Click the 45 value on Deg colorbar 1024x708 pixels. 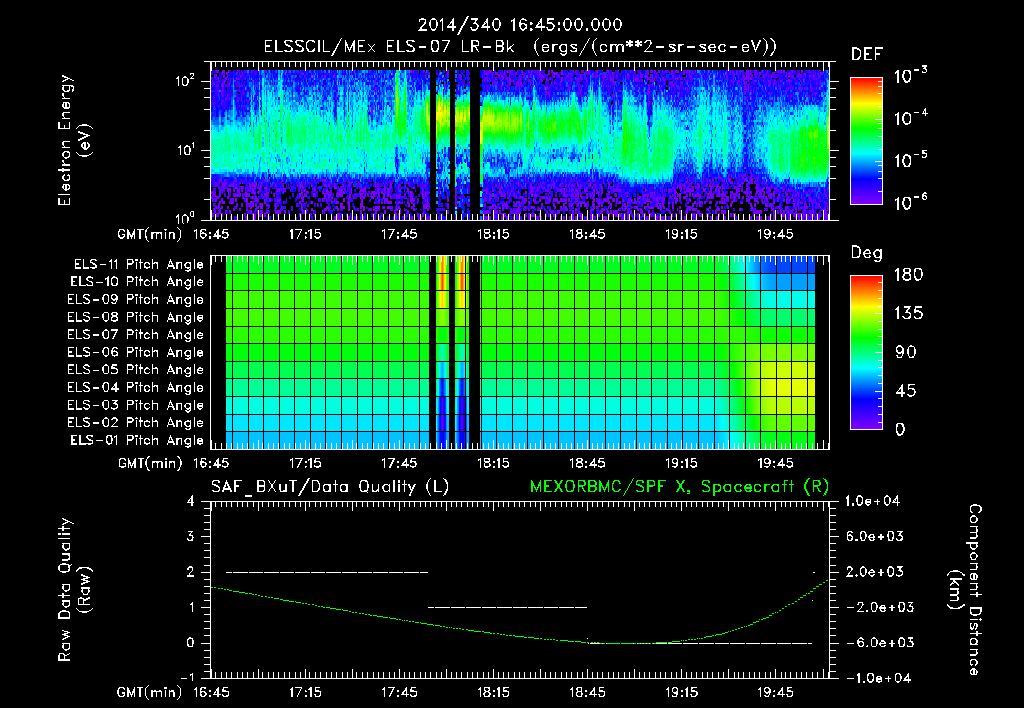(x=904, y=391)
